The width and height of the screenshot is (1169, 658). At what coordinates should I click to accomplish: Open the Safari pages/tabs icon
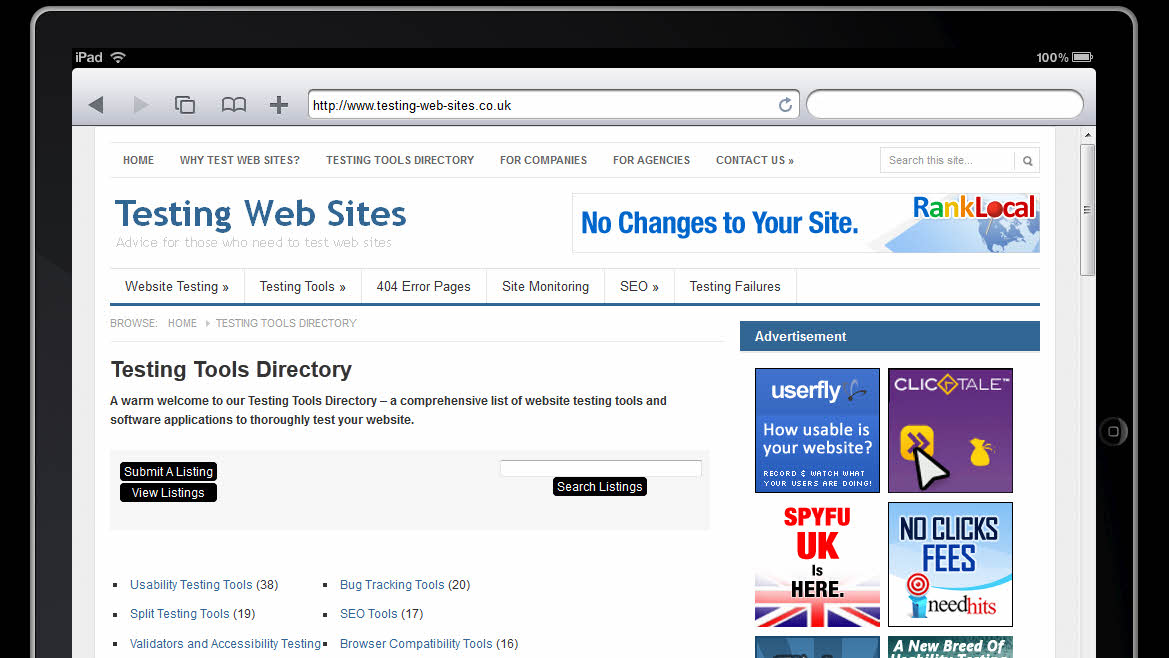[185, 105]
